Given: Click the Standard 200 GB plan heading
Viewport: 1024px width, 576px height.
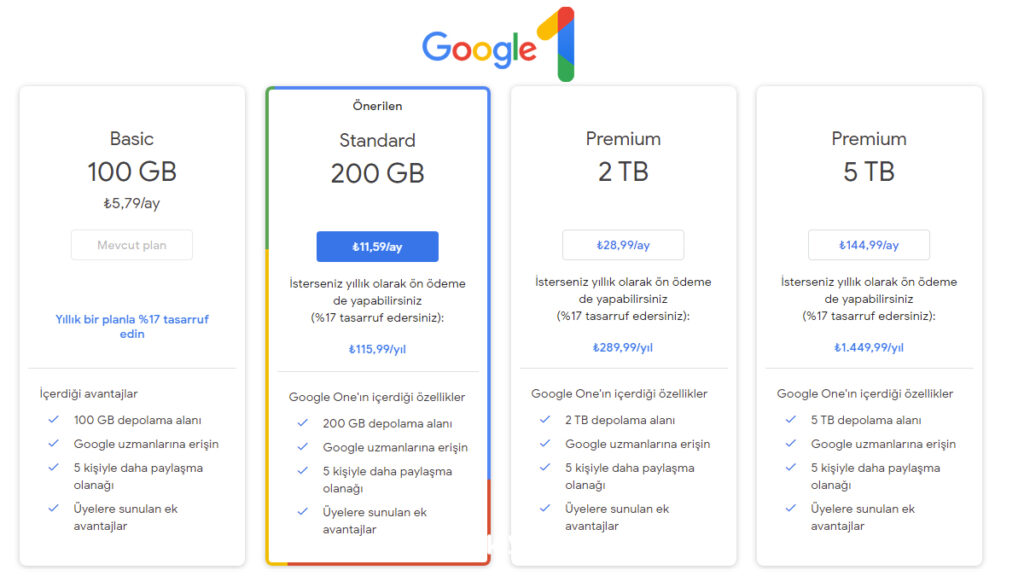Looking at the screenshot, I should click(x=377, y=159).
